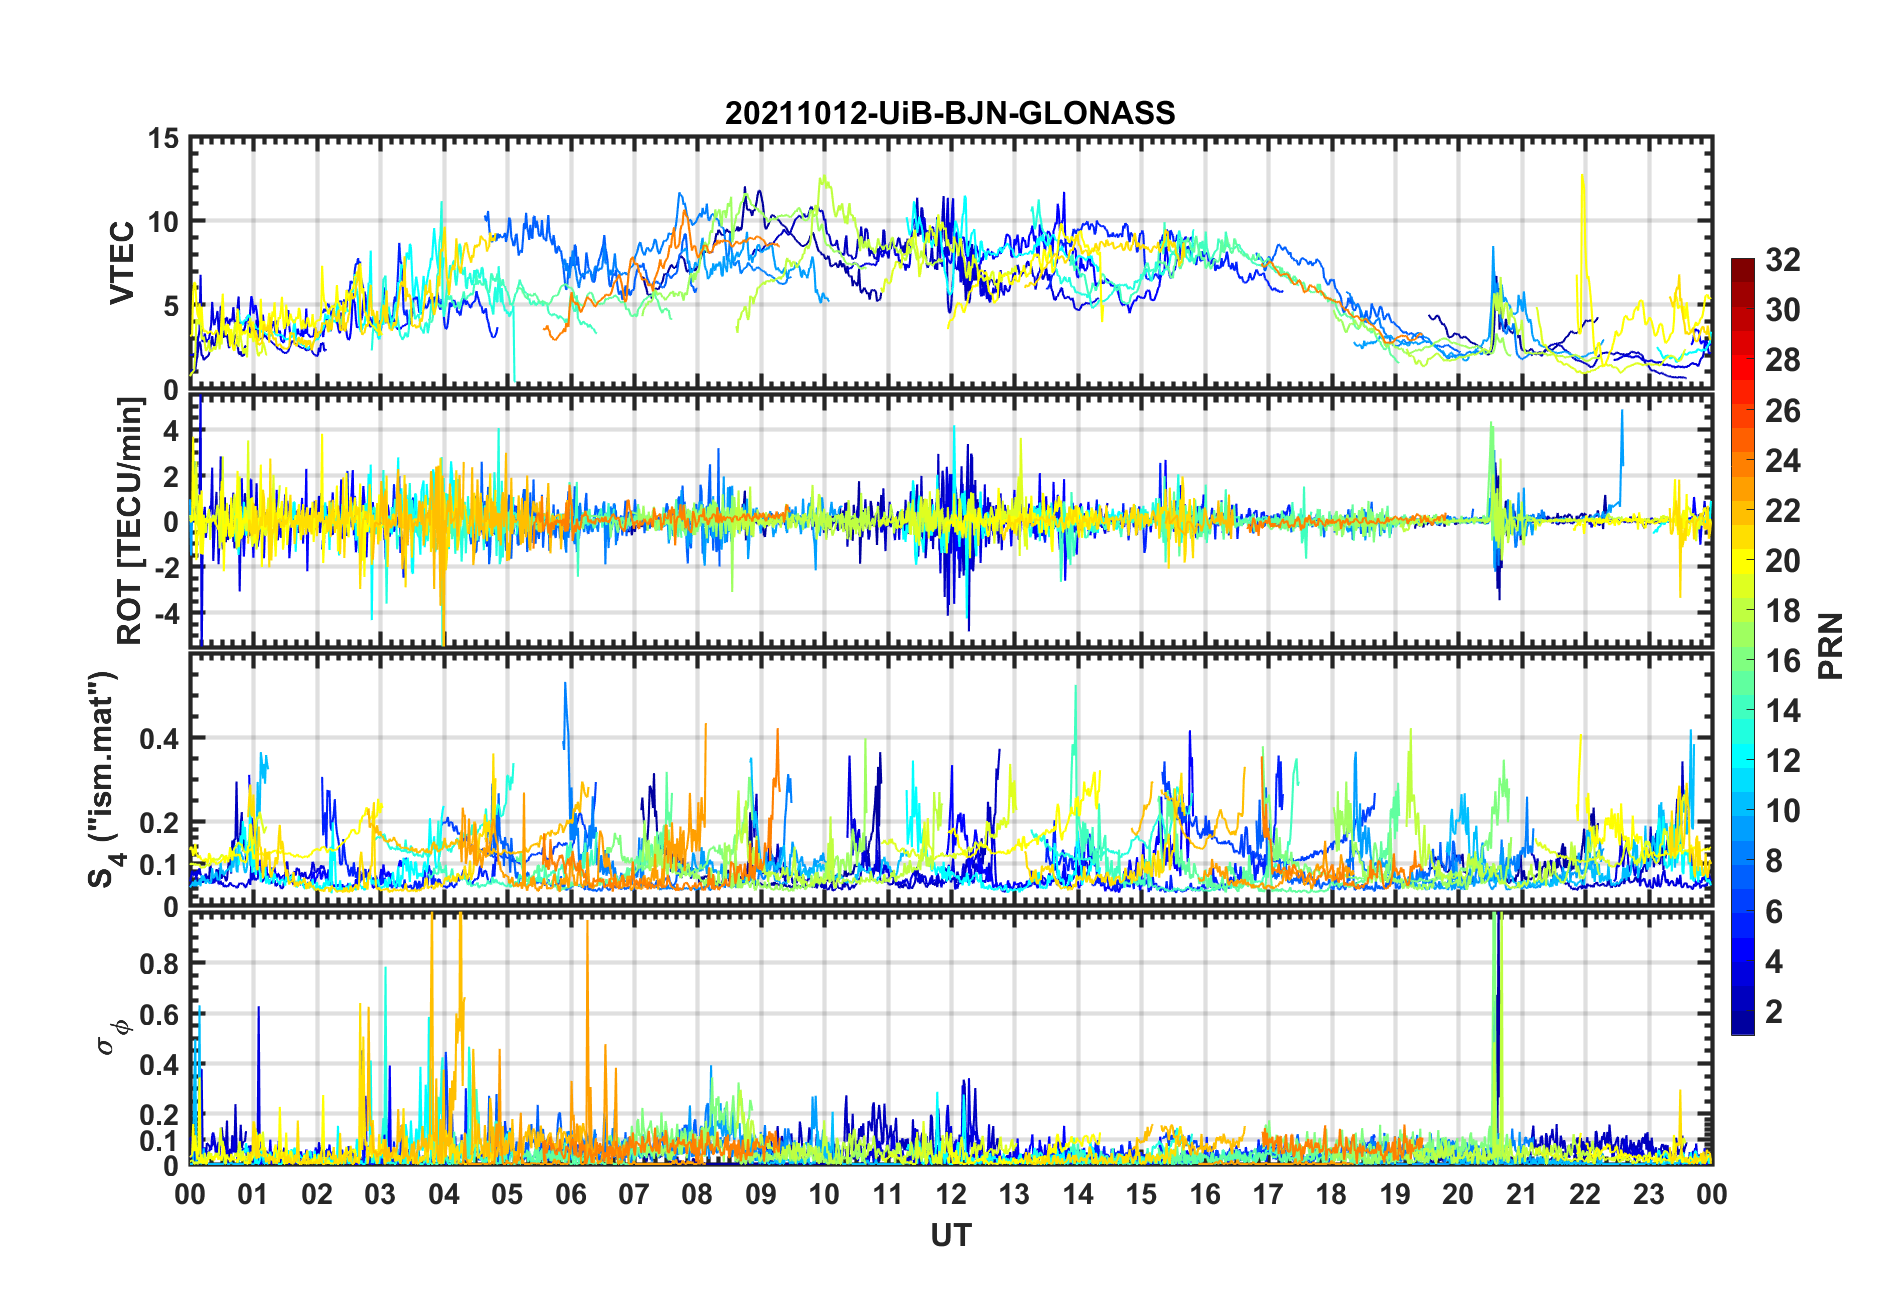1902x1292 pixels.
Task: Click colorbar tick label 24
Action: click(x=1782, y=460)
